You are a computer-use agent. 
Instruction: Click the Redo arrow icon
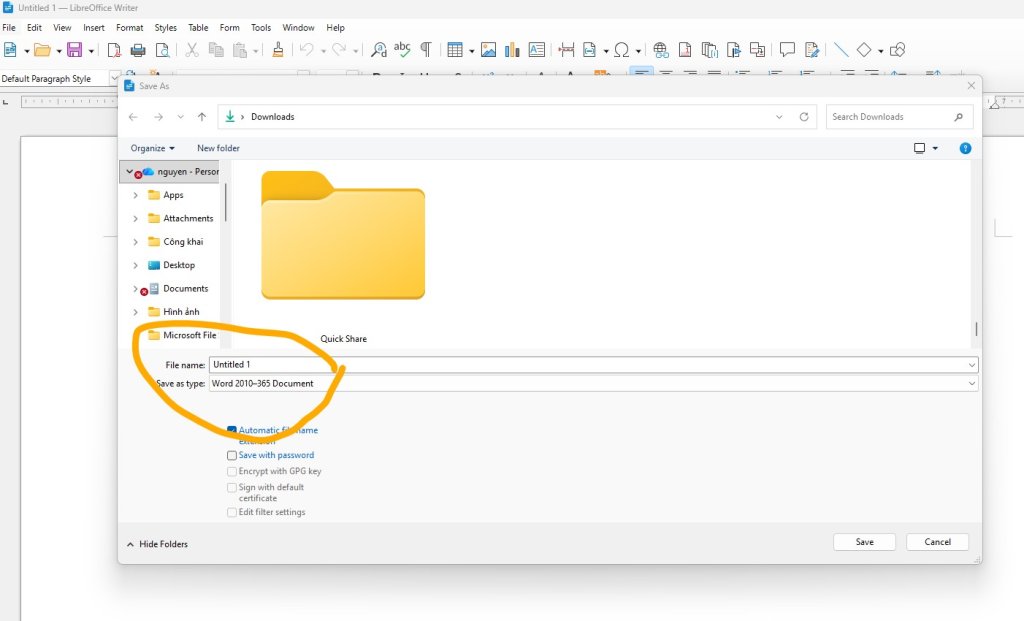click(x=339, y=50)
